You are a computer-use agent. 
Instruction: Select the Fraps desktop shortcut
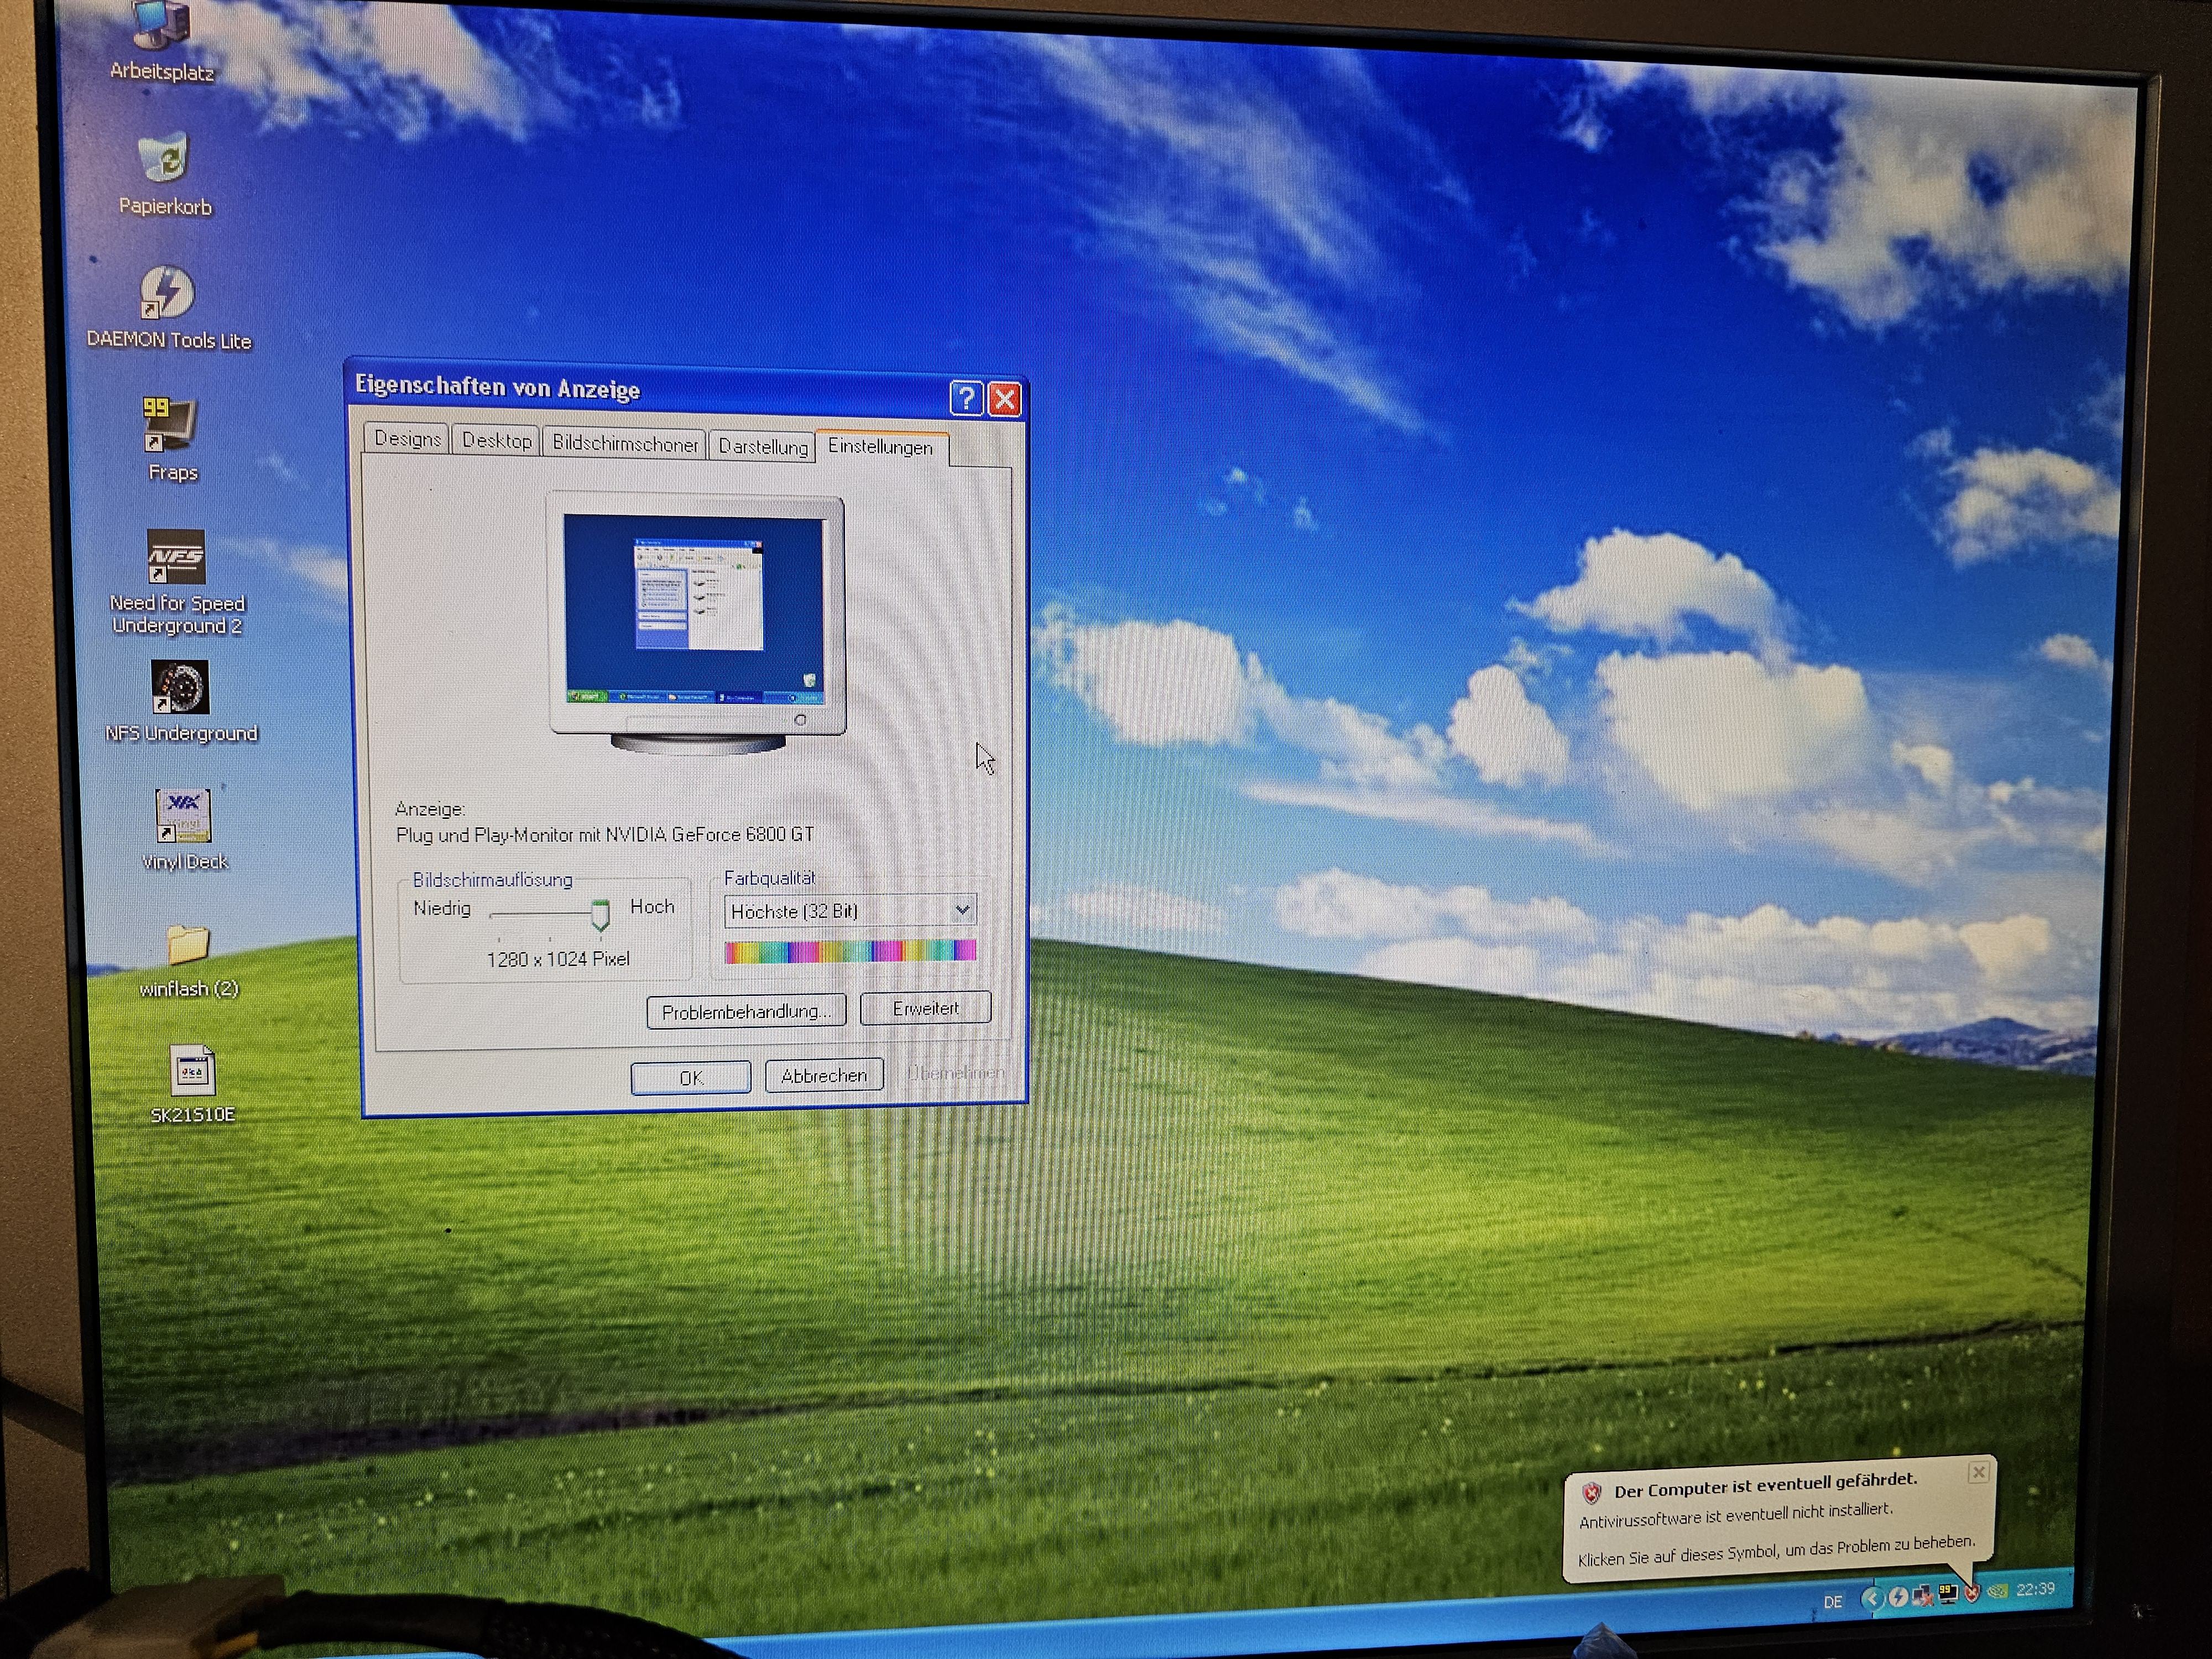pos(169,424)
